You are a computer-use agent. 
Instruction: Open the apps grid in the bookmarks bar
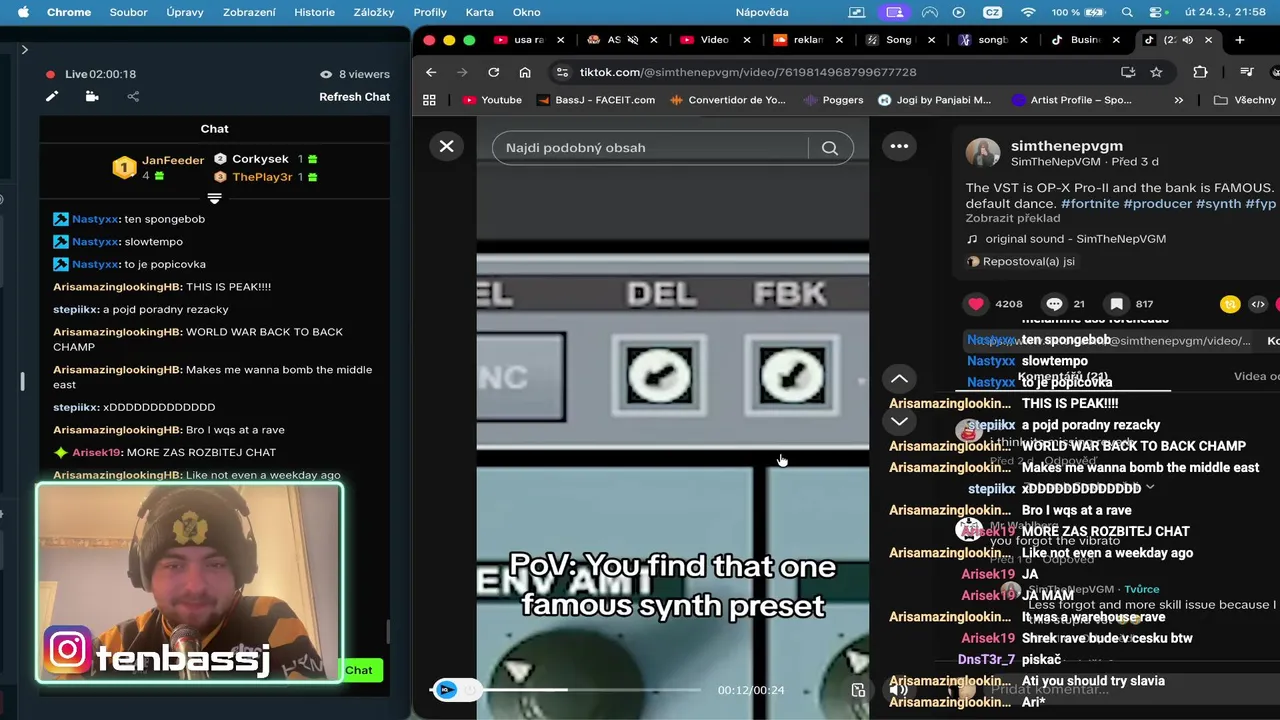pyautogui.click(x=429, y=100)
